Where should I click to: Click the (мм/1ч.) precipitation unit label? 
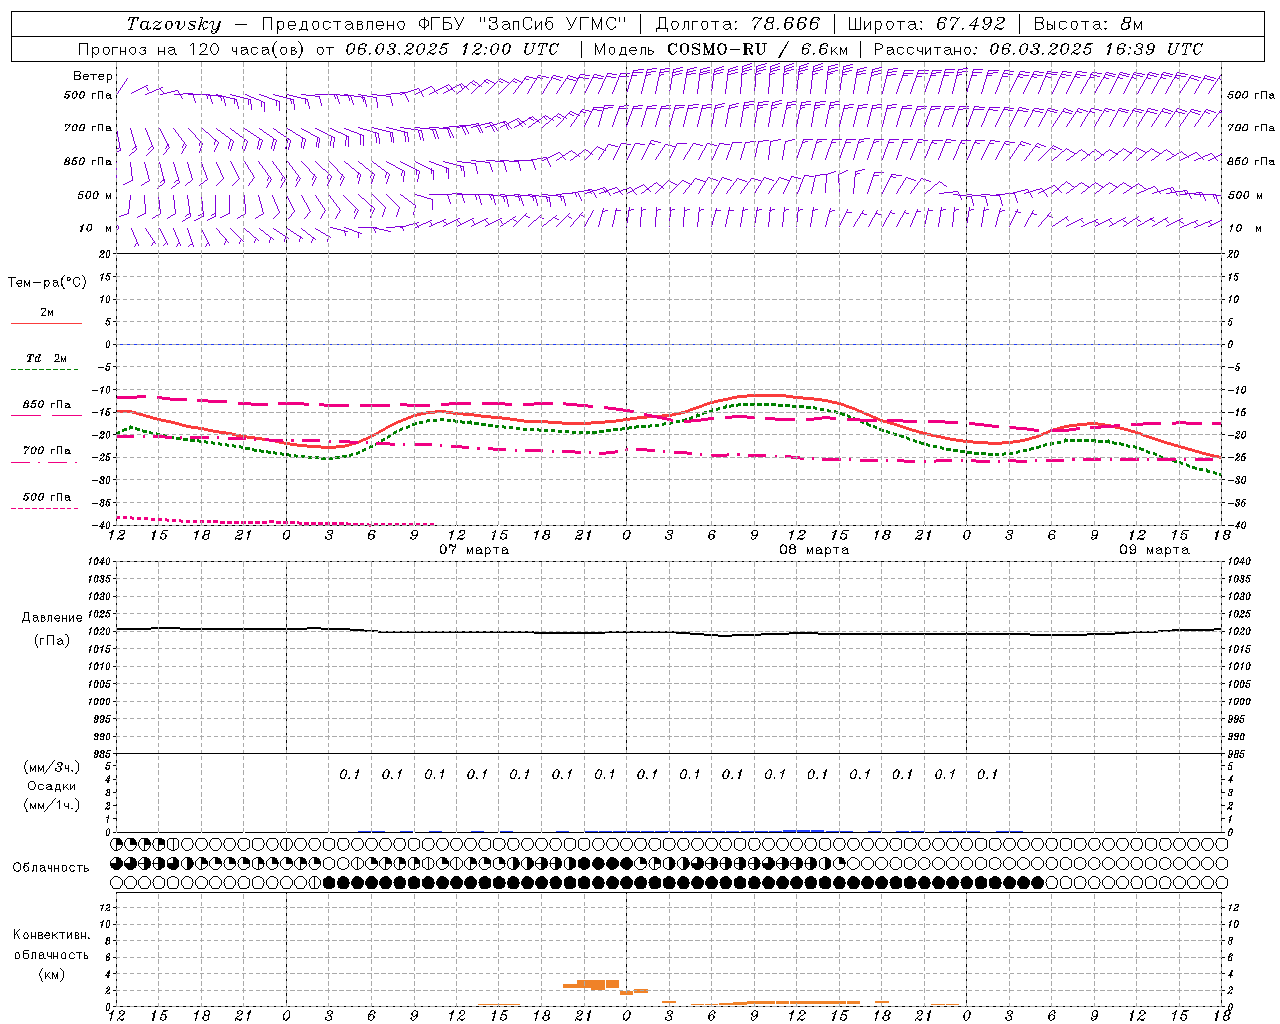pos(51,805)
